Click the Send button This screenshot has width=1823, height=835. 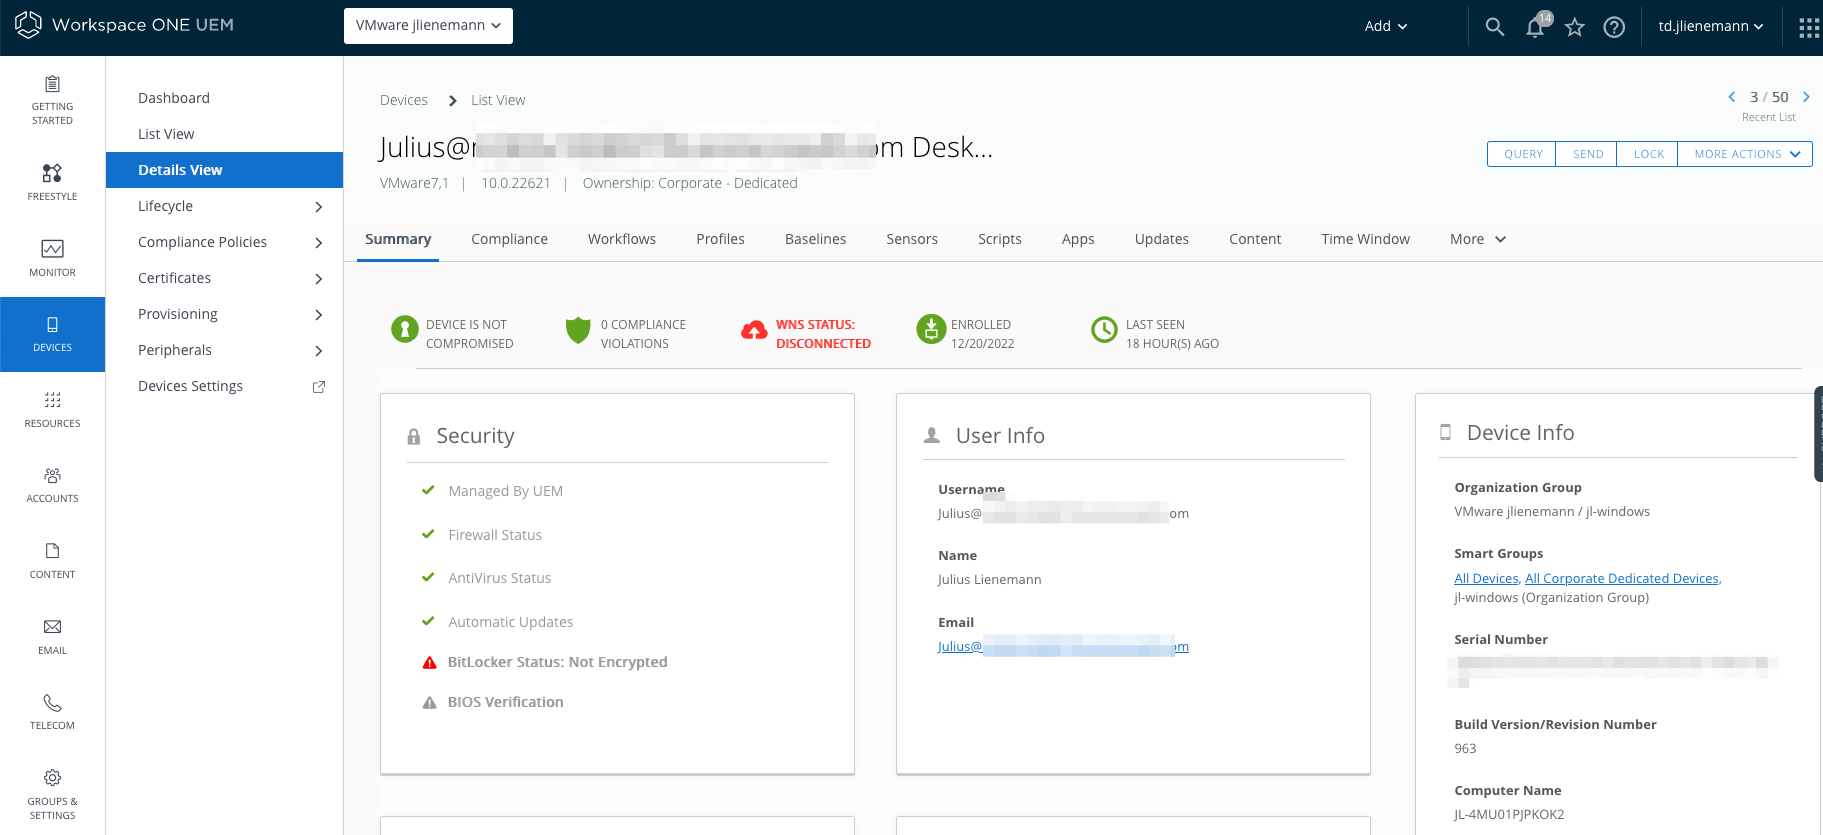point(1587,154)
